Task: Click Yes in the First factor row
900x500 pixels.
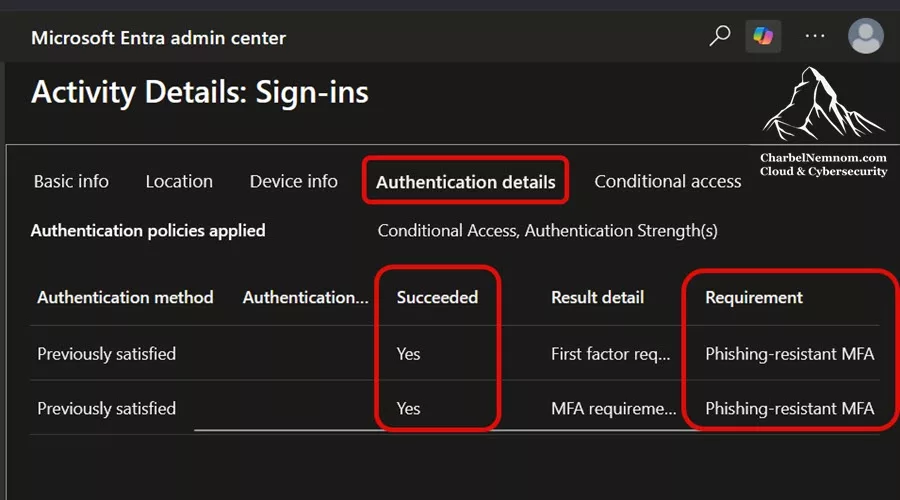Action: pyautogui.click(x=408, y=354)
